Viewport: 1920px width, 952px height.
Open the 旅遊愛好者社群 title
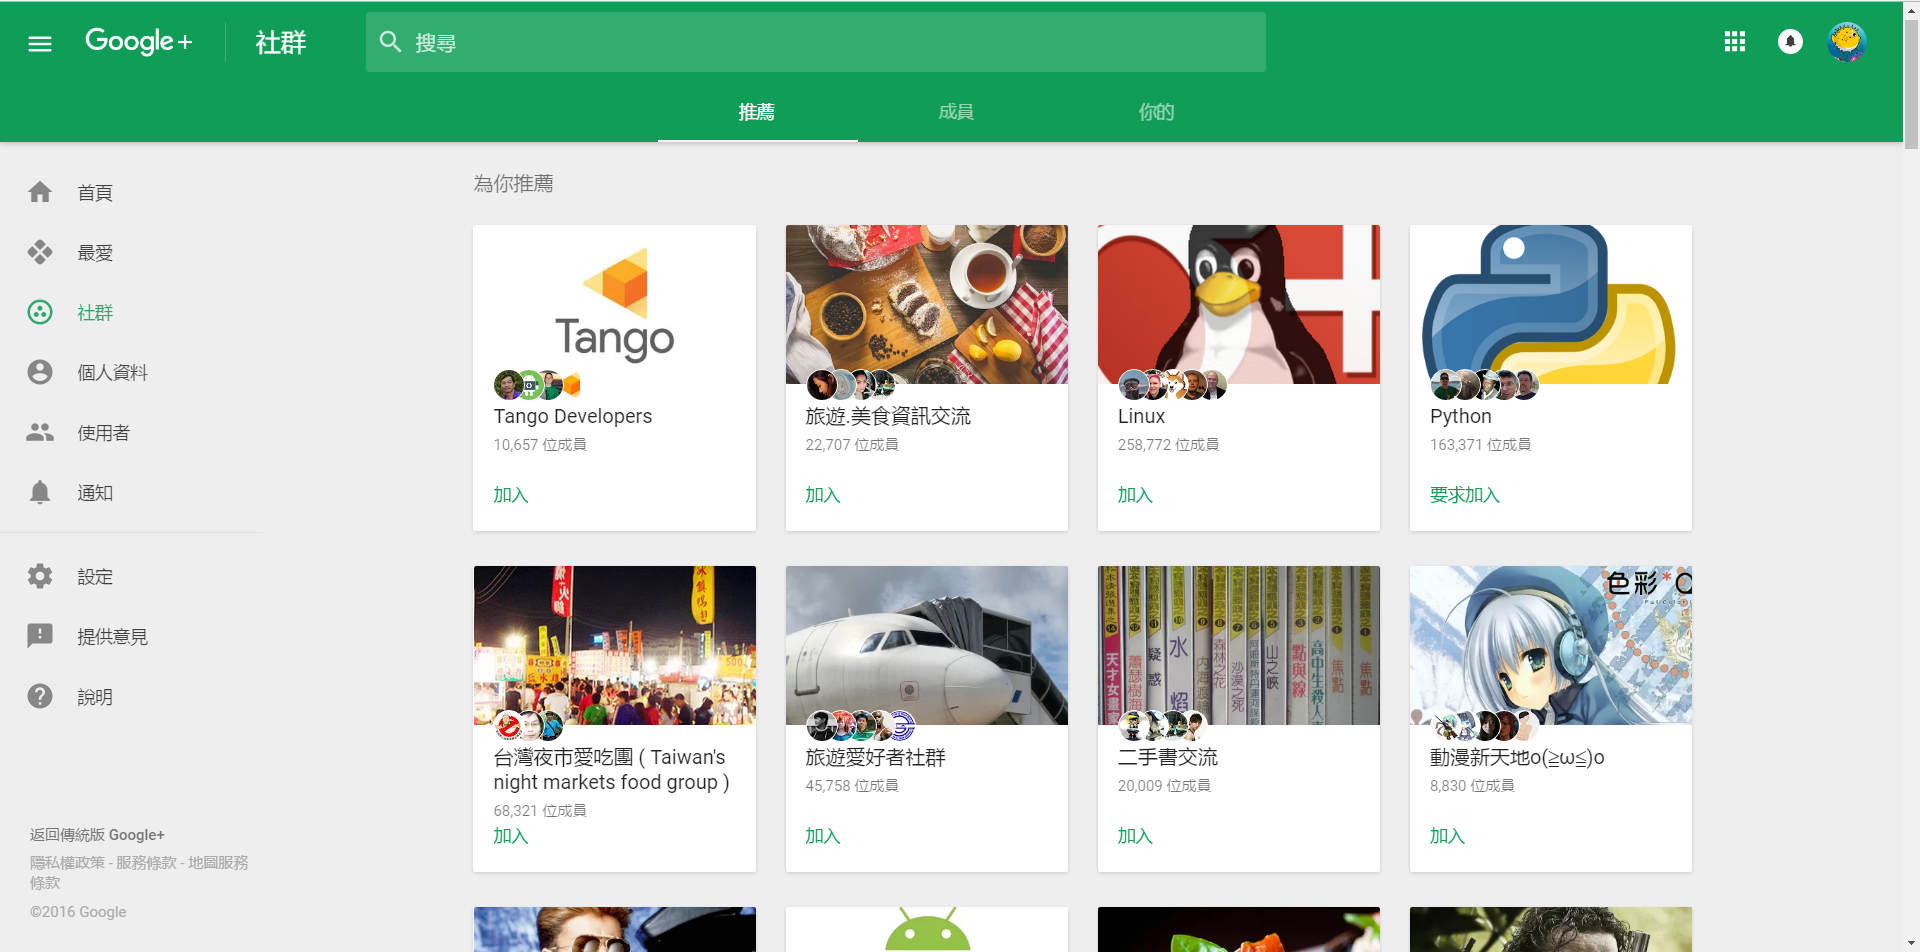[x=875, y=757]
